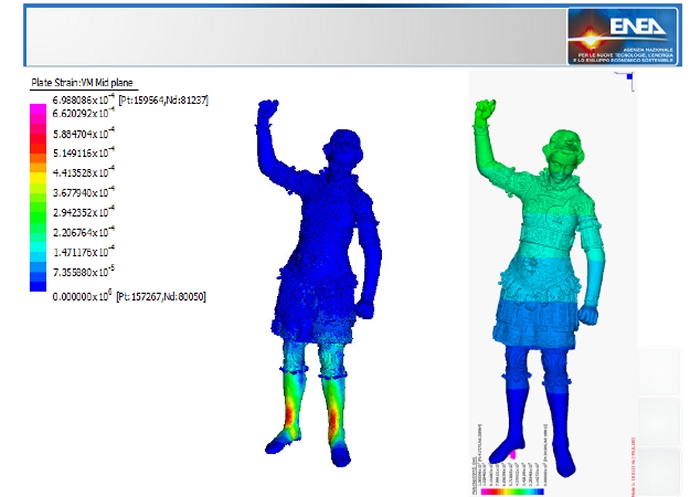The width and height of the screenshot is (700, 497).
Task: Select the dark blue band at the legend bottom
Action: tap(38, 284)
